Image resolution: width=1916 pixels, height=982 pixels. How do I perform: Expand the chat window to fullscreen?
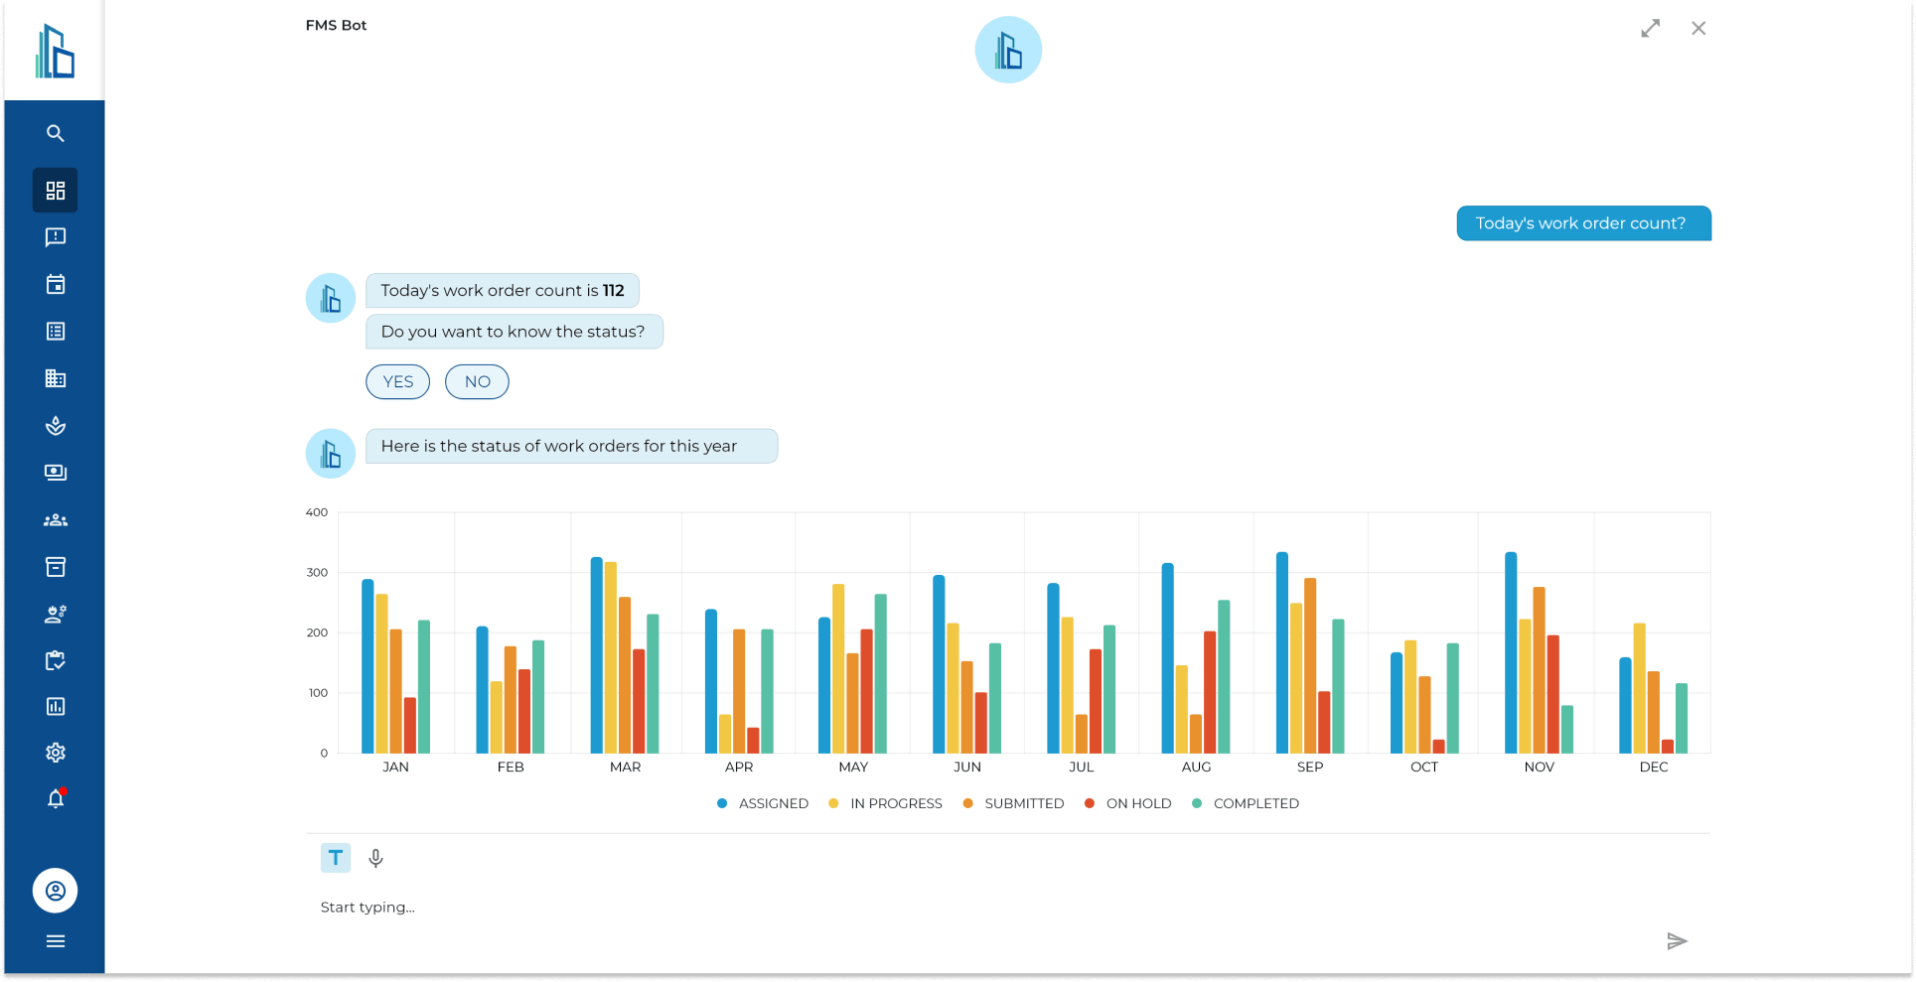coord(1650,29)
